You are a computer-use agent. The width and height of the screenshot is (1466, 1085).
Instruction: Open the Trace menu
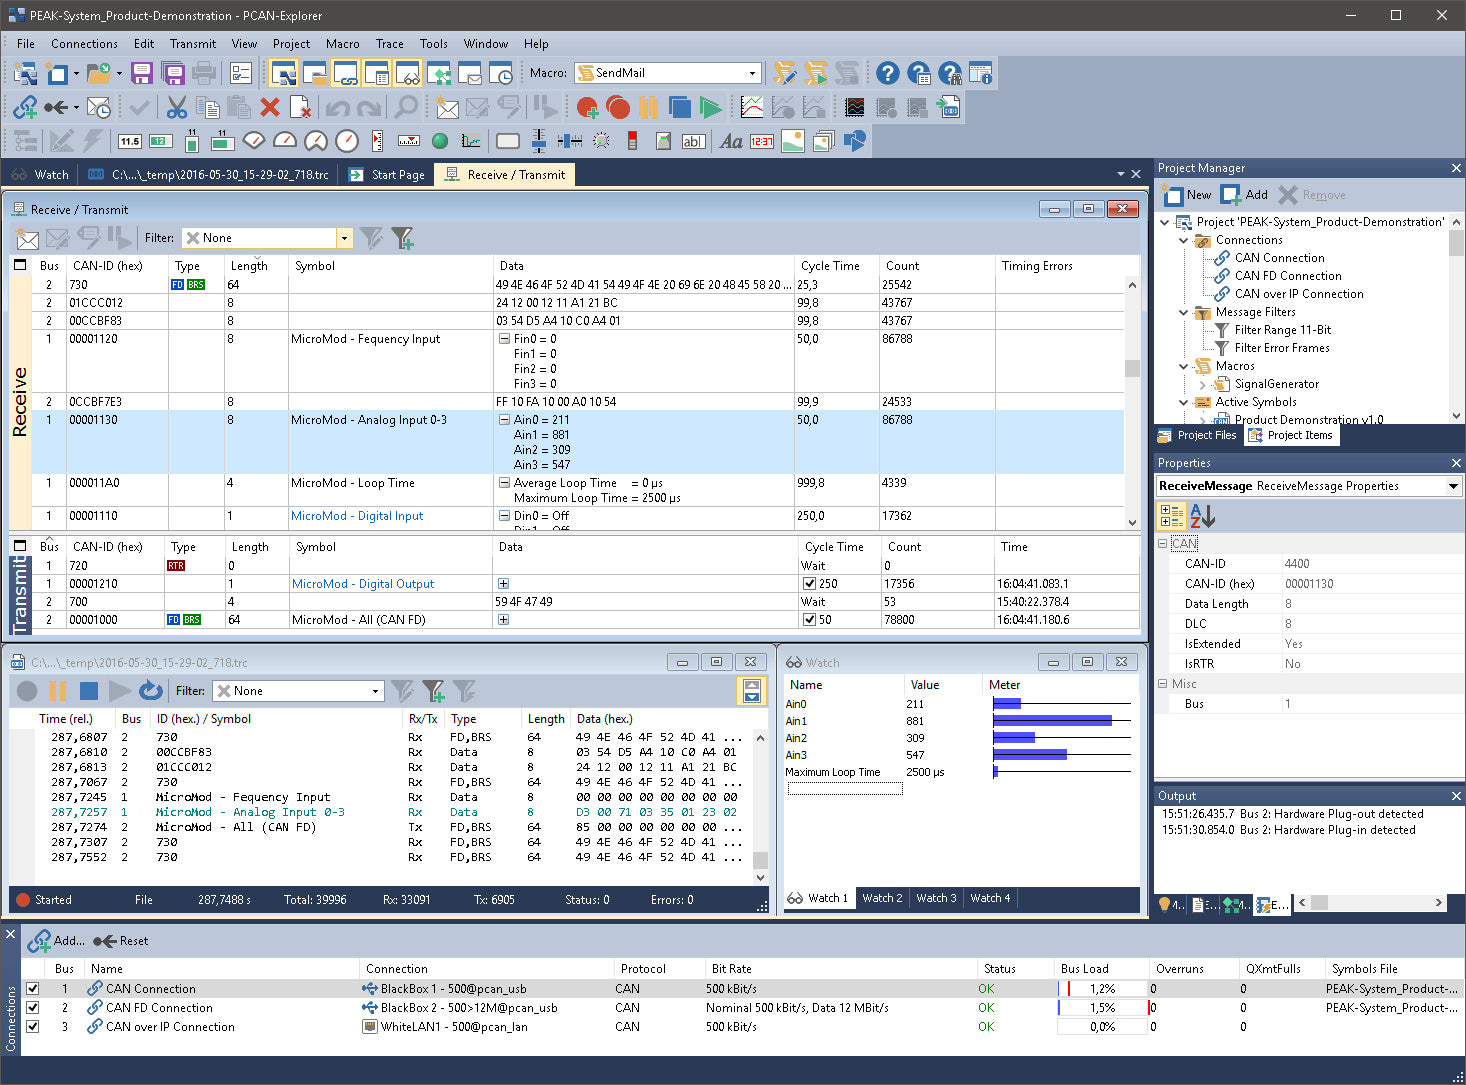(389, 44)
